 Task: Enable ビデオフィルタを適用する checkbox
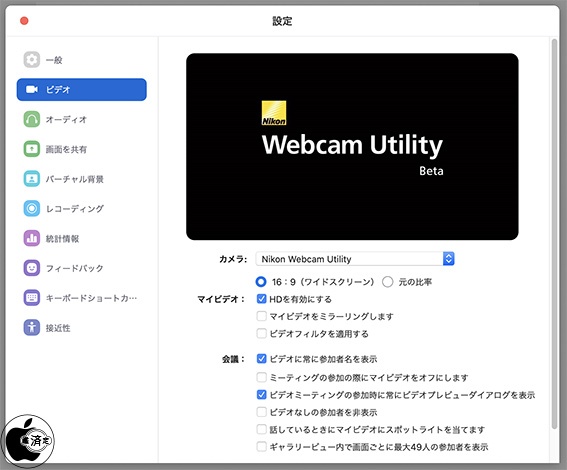coord(261,333)
